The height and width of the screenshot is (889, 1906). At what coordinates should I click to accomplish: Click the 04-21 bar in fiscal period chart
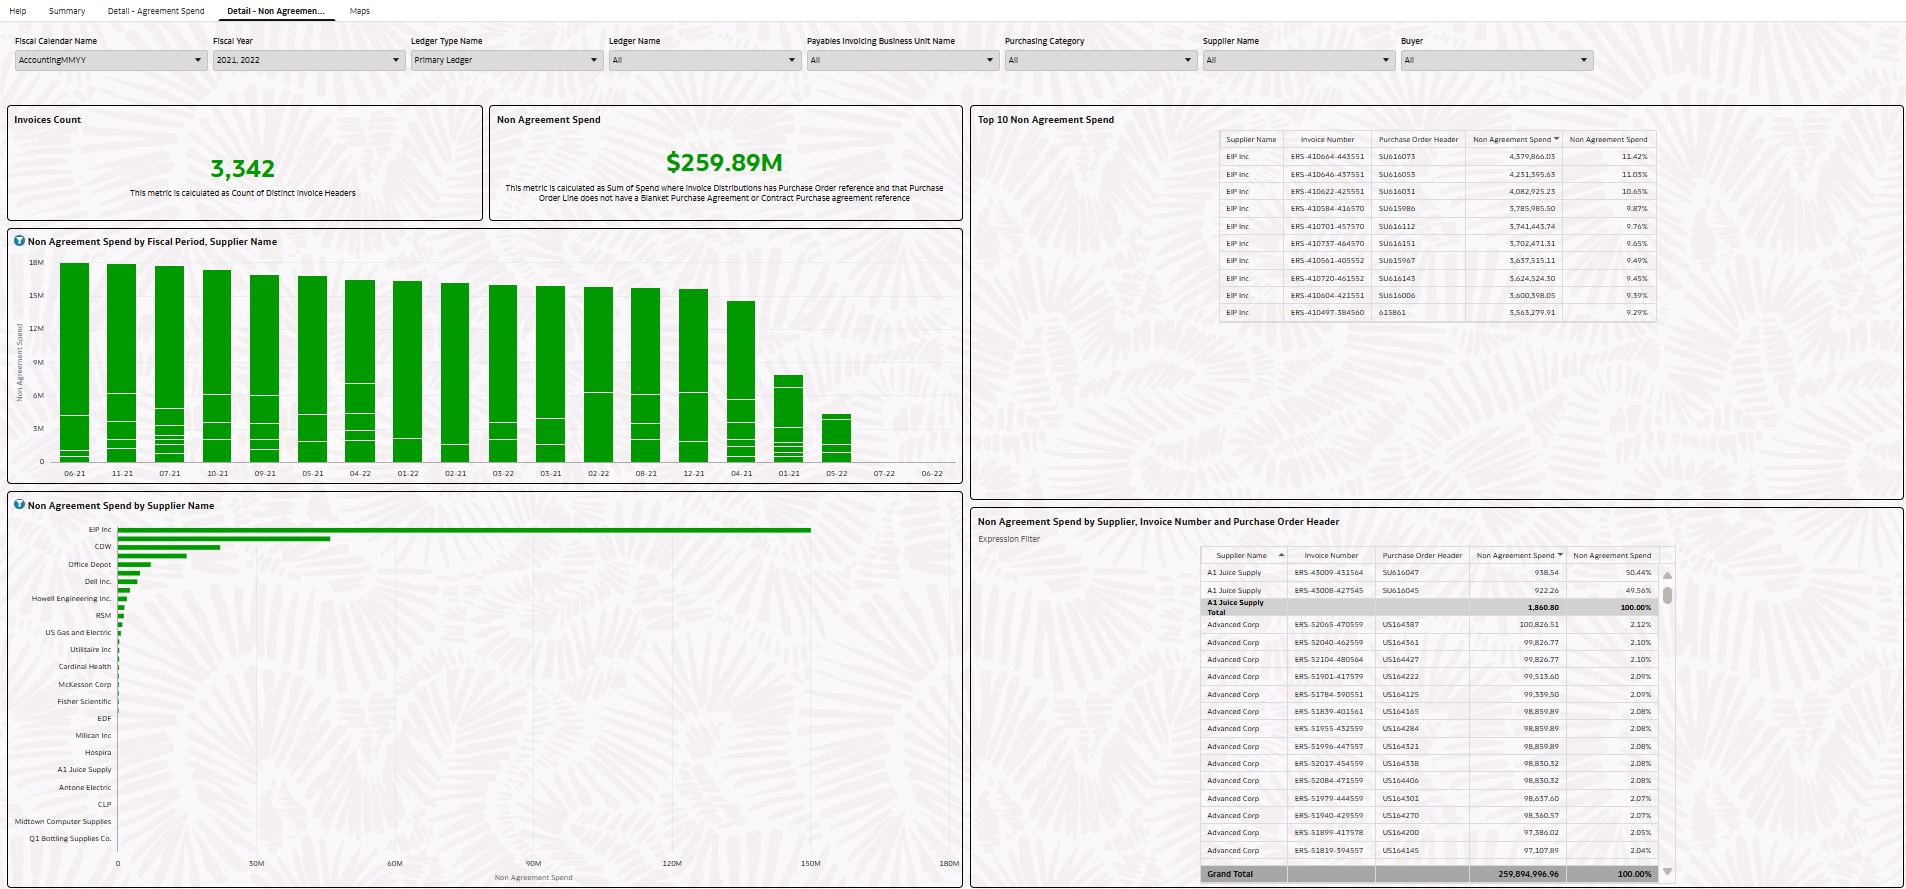(741, 381)
